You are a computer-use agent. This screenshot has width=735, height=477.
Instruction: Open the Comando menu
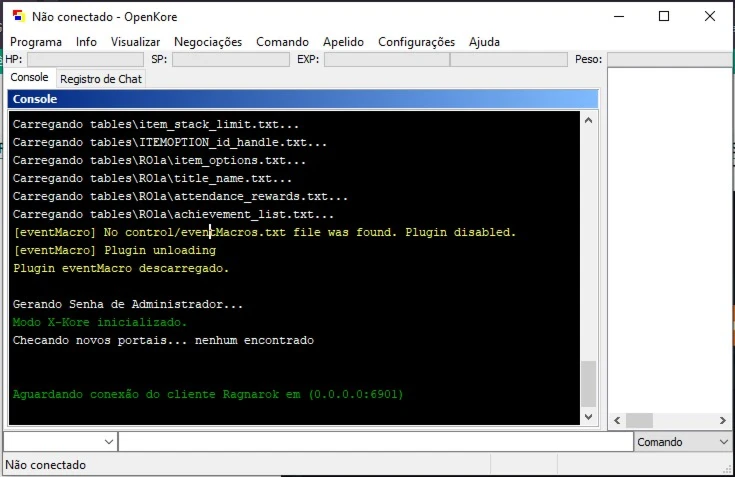282,42
